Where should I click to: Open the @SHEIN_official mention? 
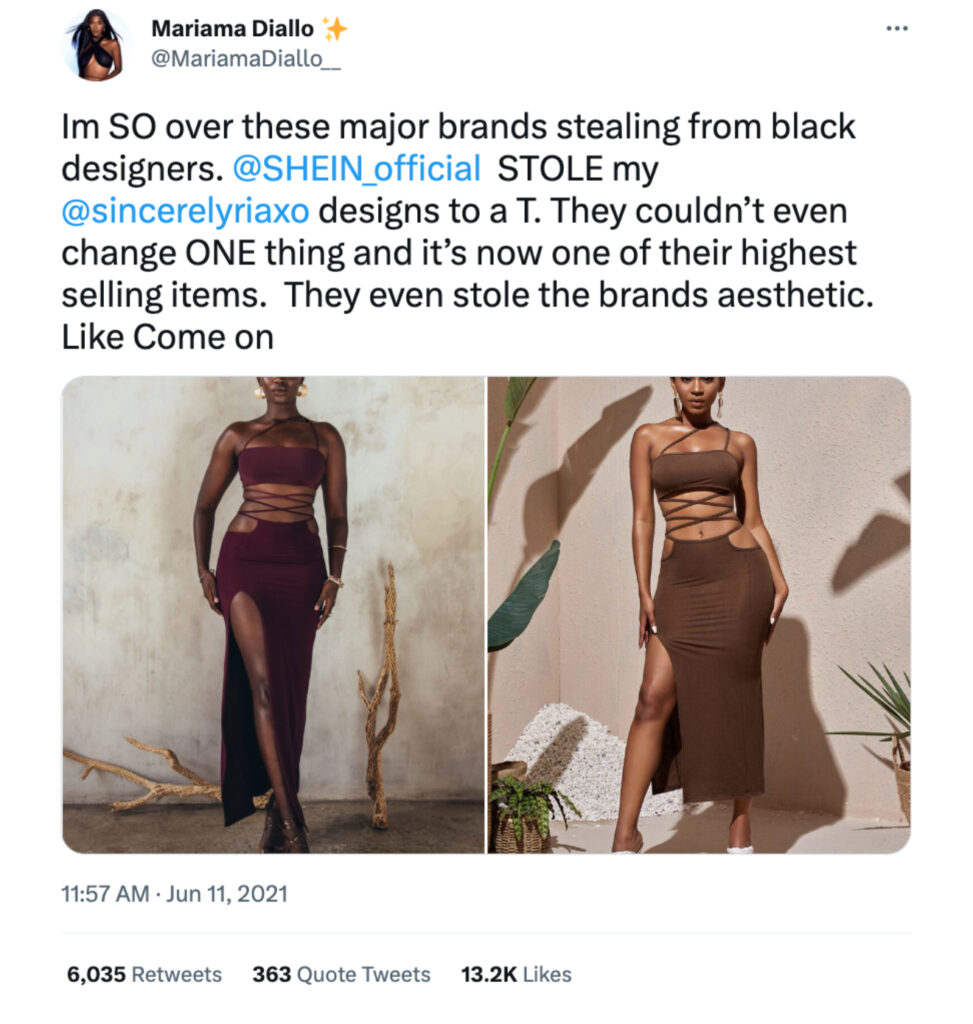(357, 168)
